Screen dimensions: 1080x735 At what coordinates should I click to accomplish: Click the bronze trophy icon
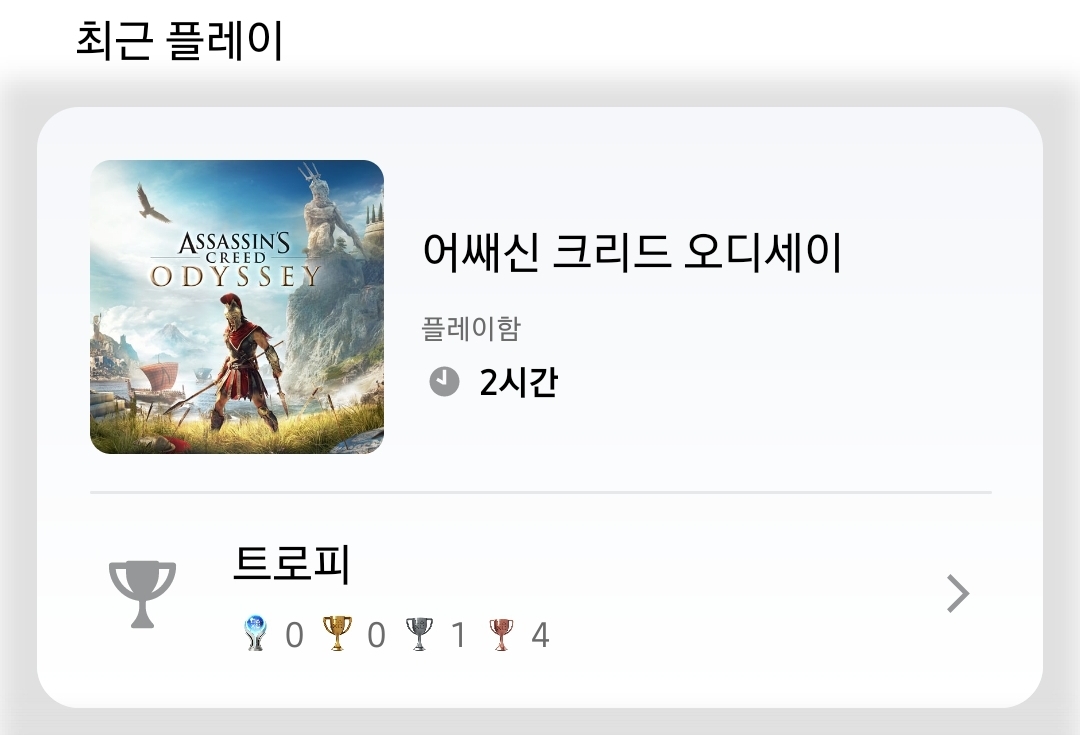click(x=501, y=634)
